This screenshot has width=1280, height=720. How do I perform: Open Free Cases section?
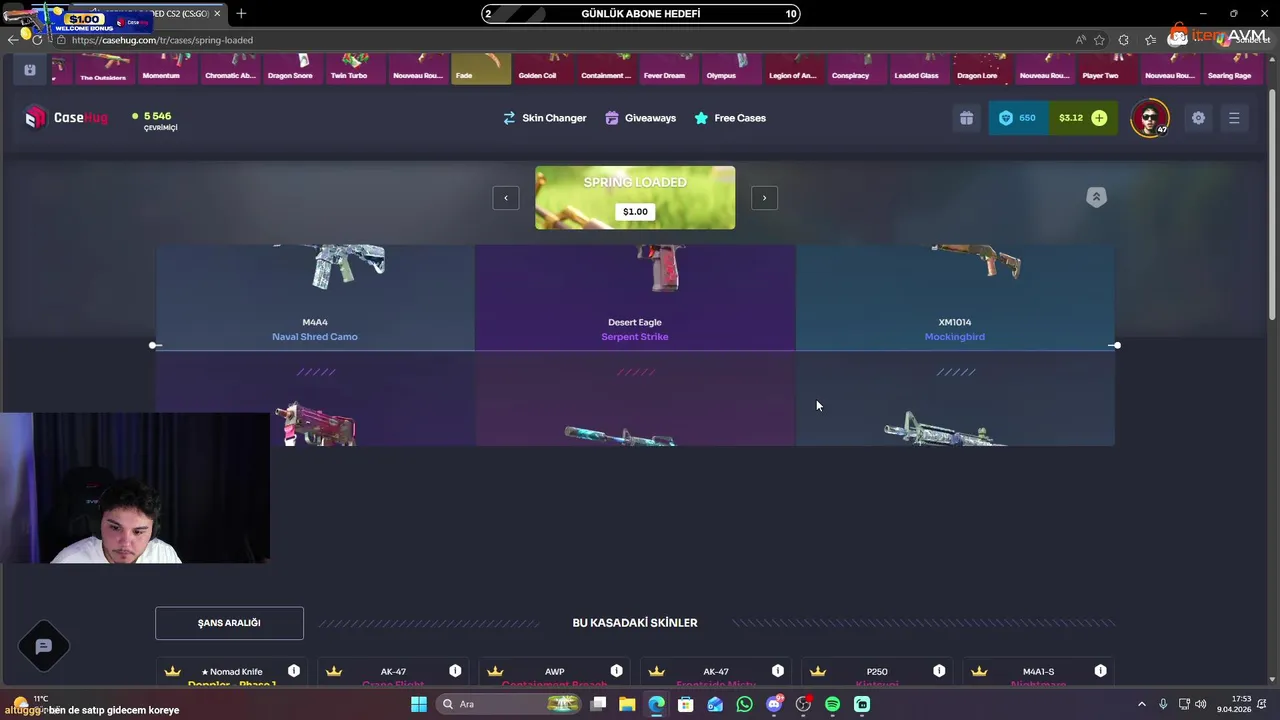click(730, 118)
